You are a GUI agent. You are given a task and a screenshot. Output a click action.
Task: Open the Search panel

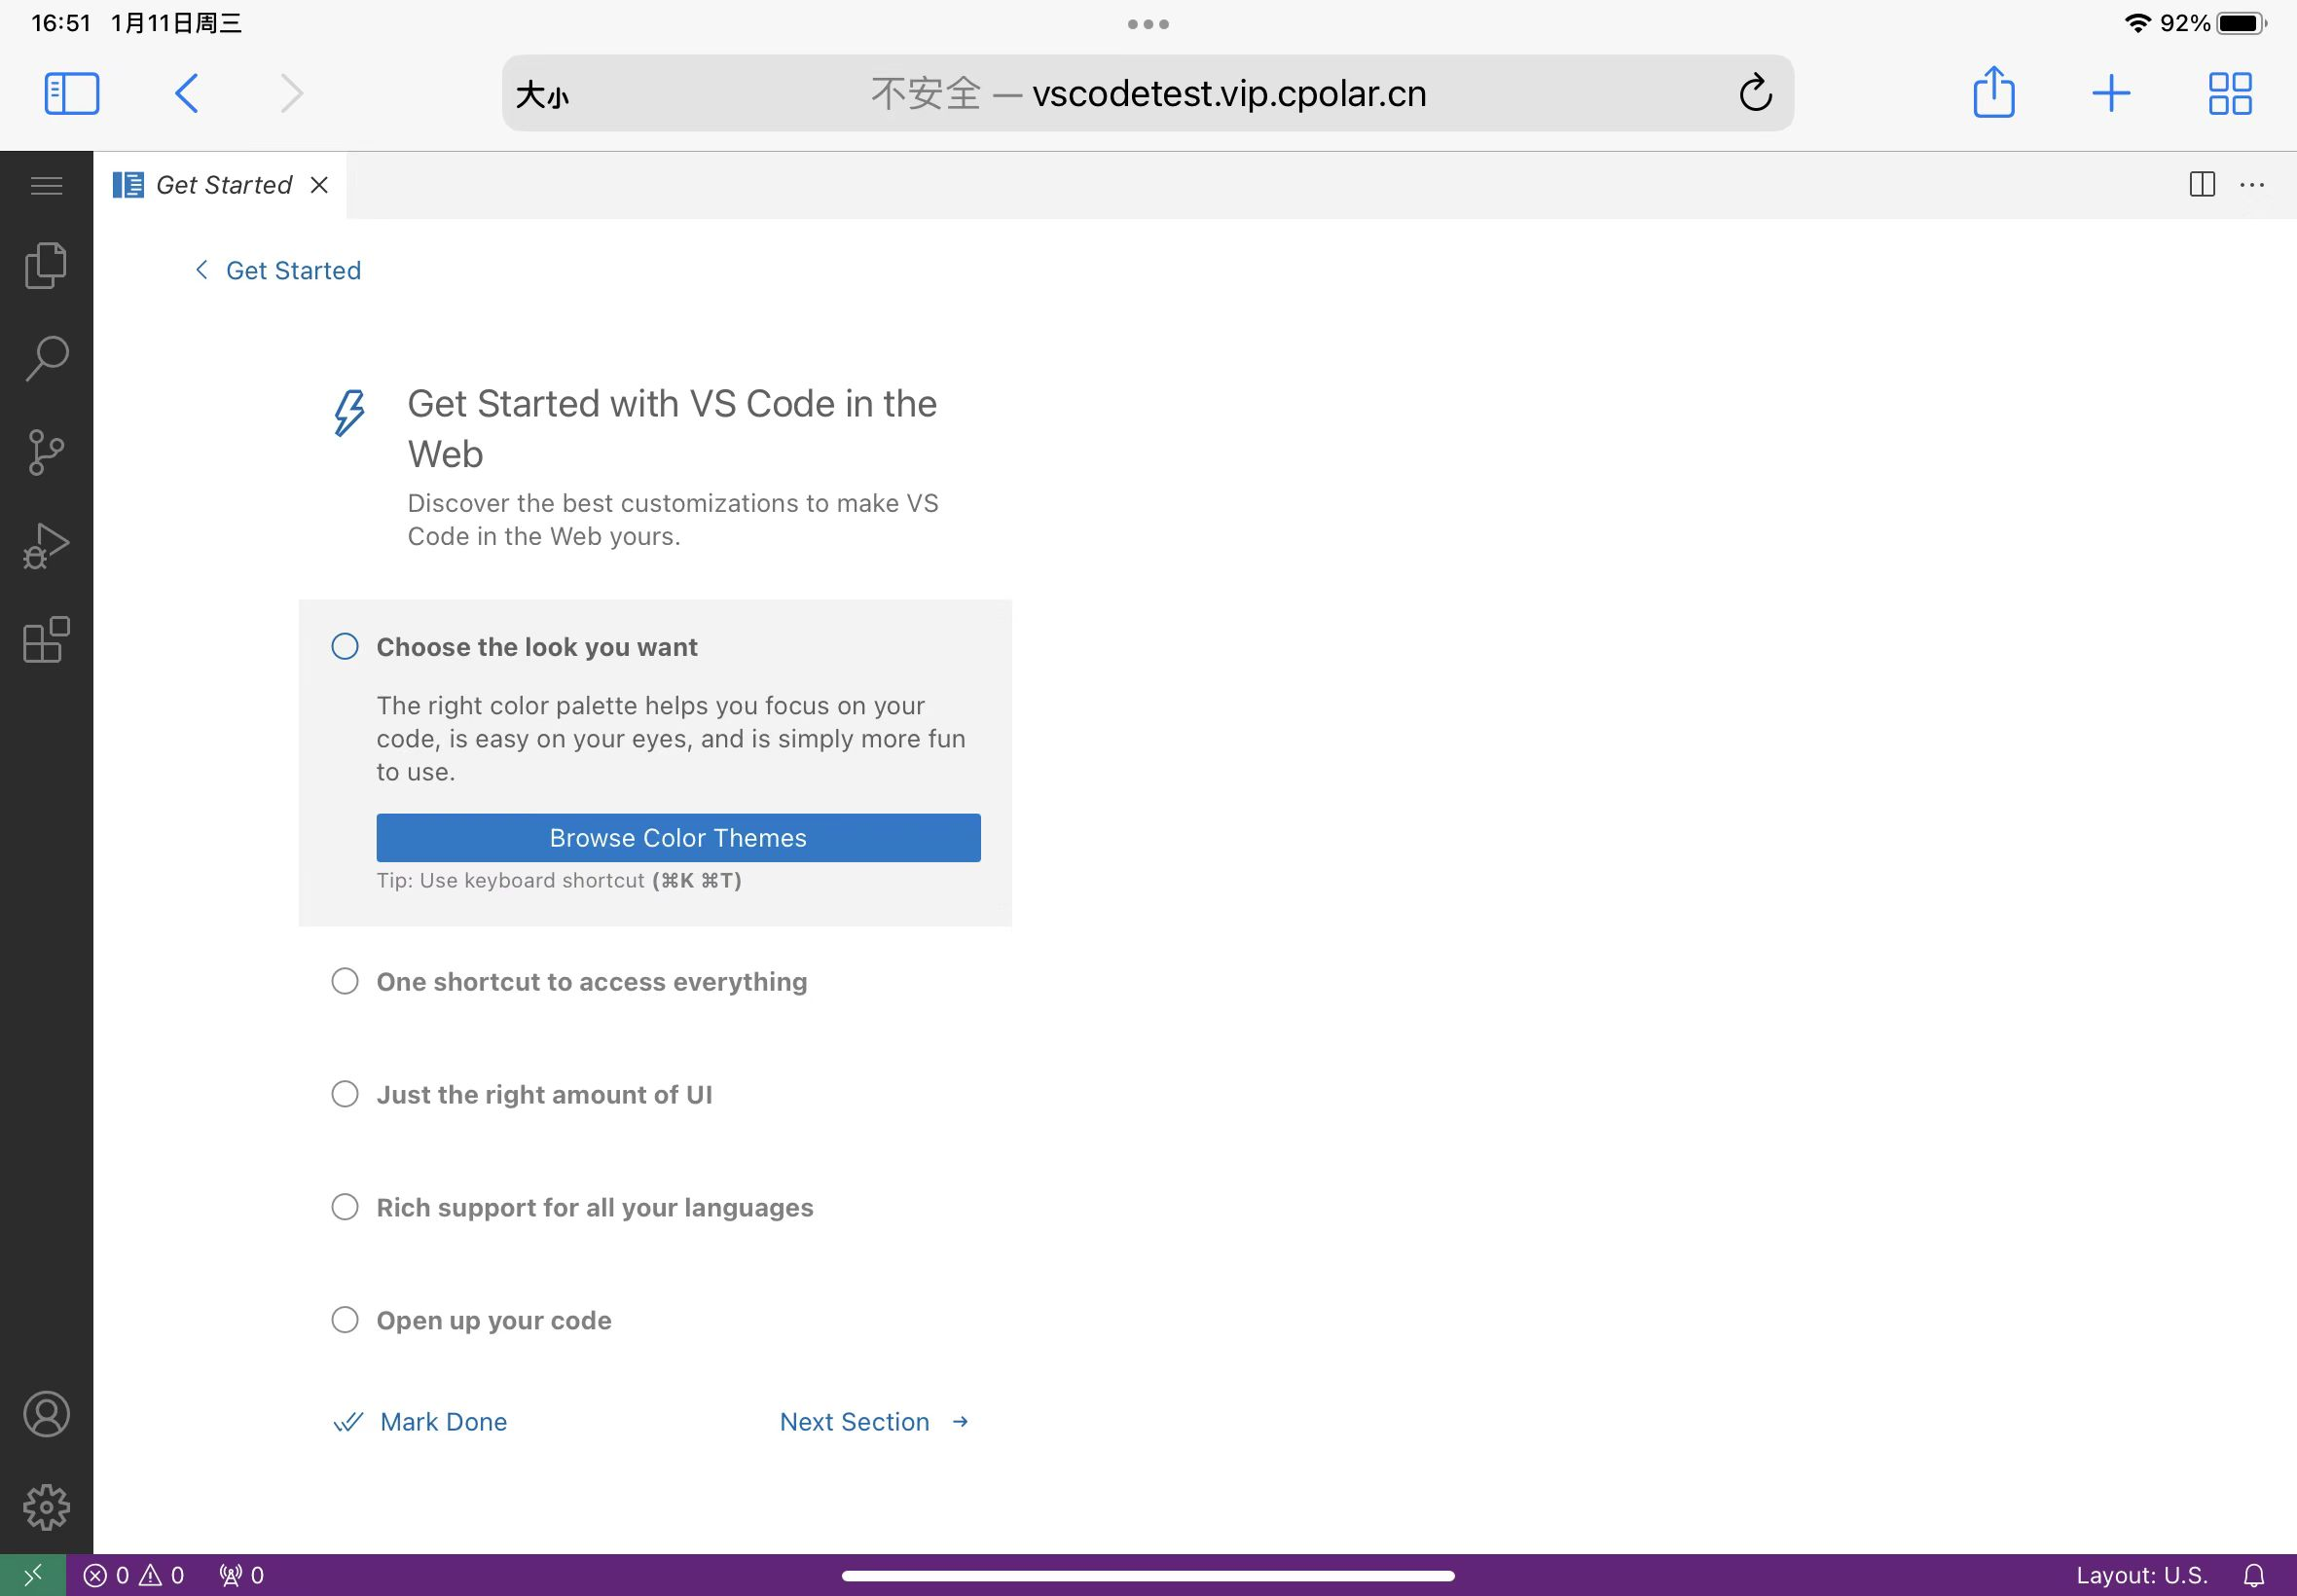tap(47, 357)
